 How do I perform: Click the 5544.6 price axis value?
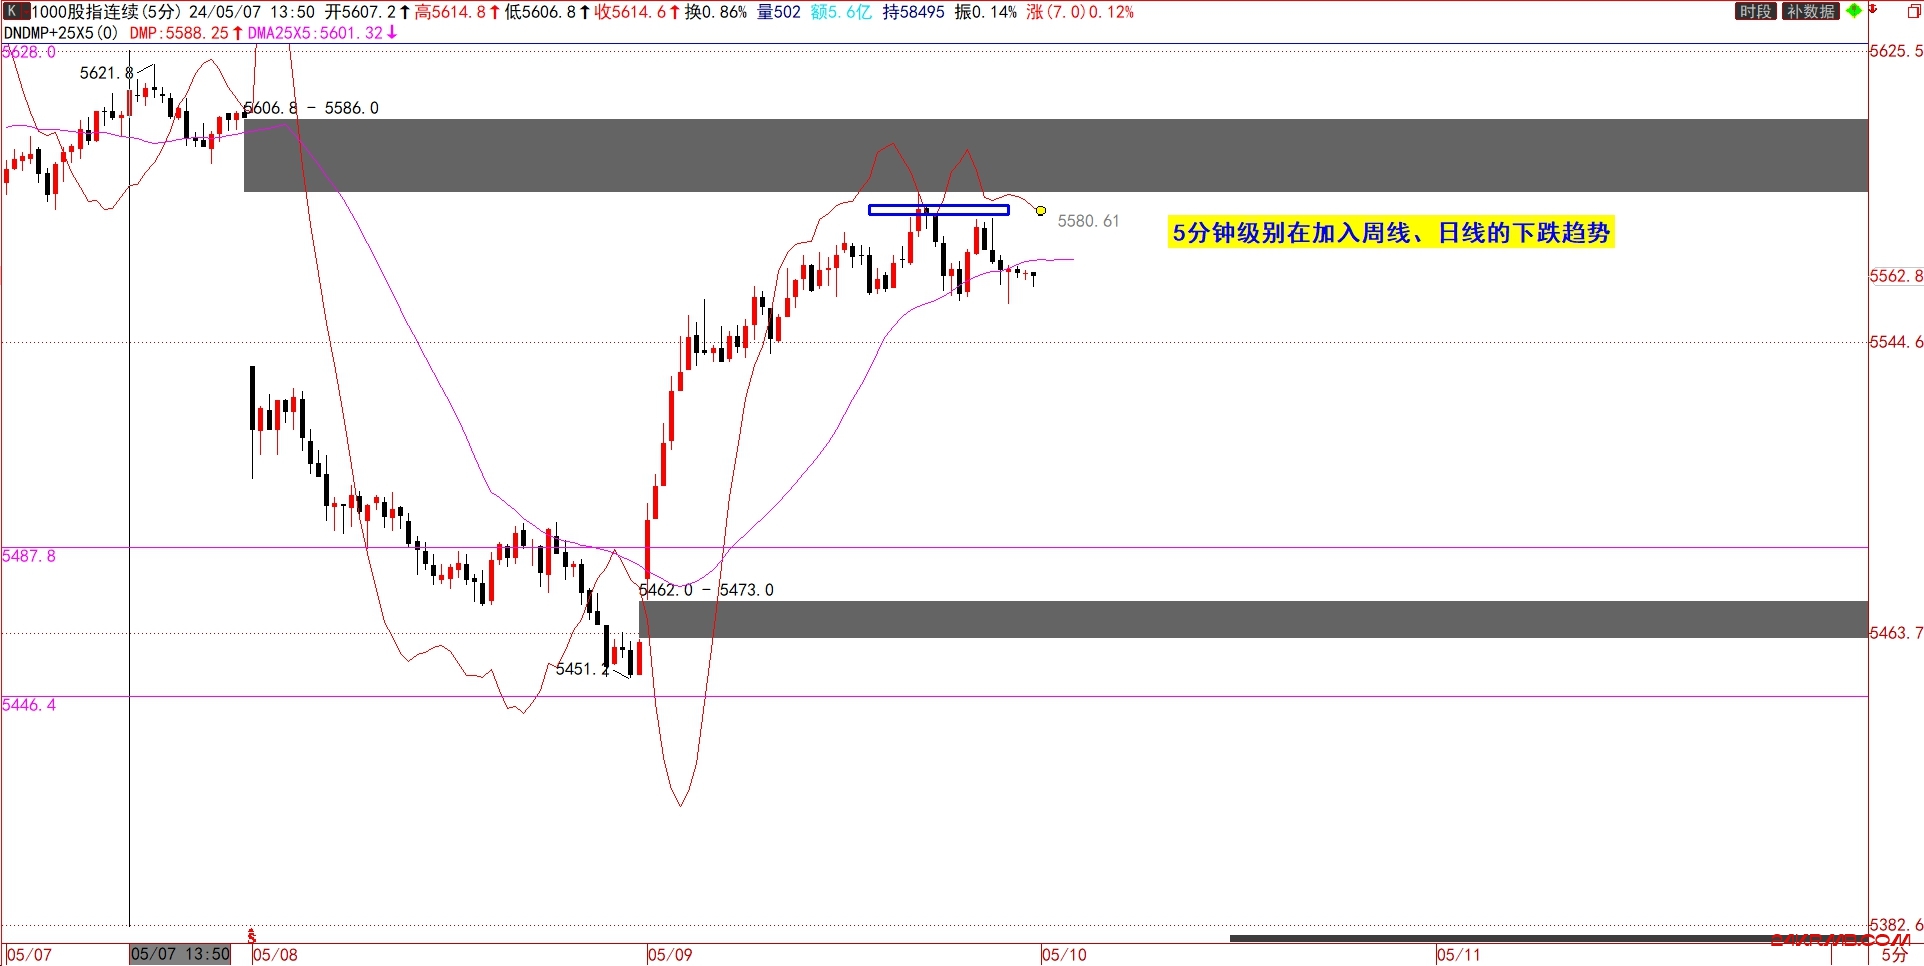pyautogui.click(x=1896, y=342)
